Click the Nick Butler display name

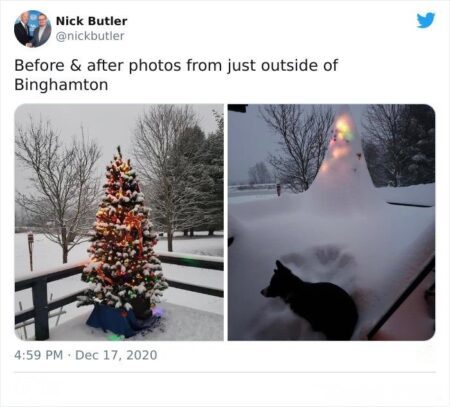coord(91,21)
